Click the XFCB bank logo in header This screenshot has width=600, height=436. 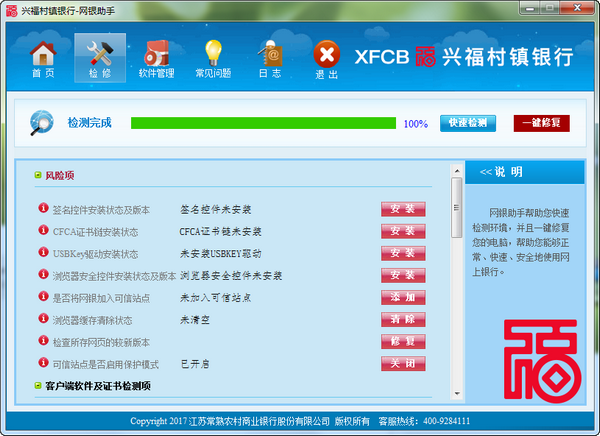pyautogui.click(x=464, y=57)
